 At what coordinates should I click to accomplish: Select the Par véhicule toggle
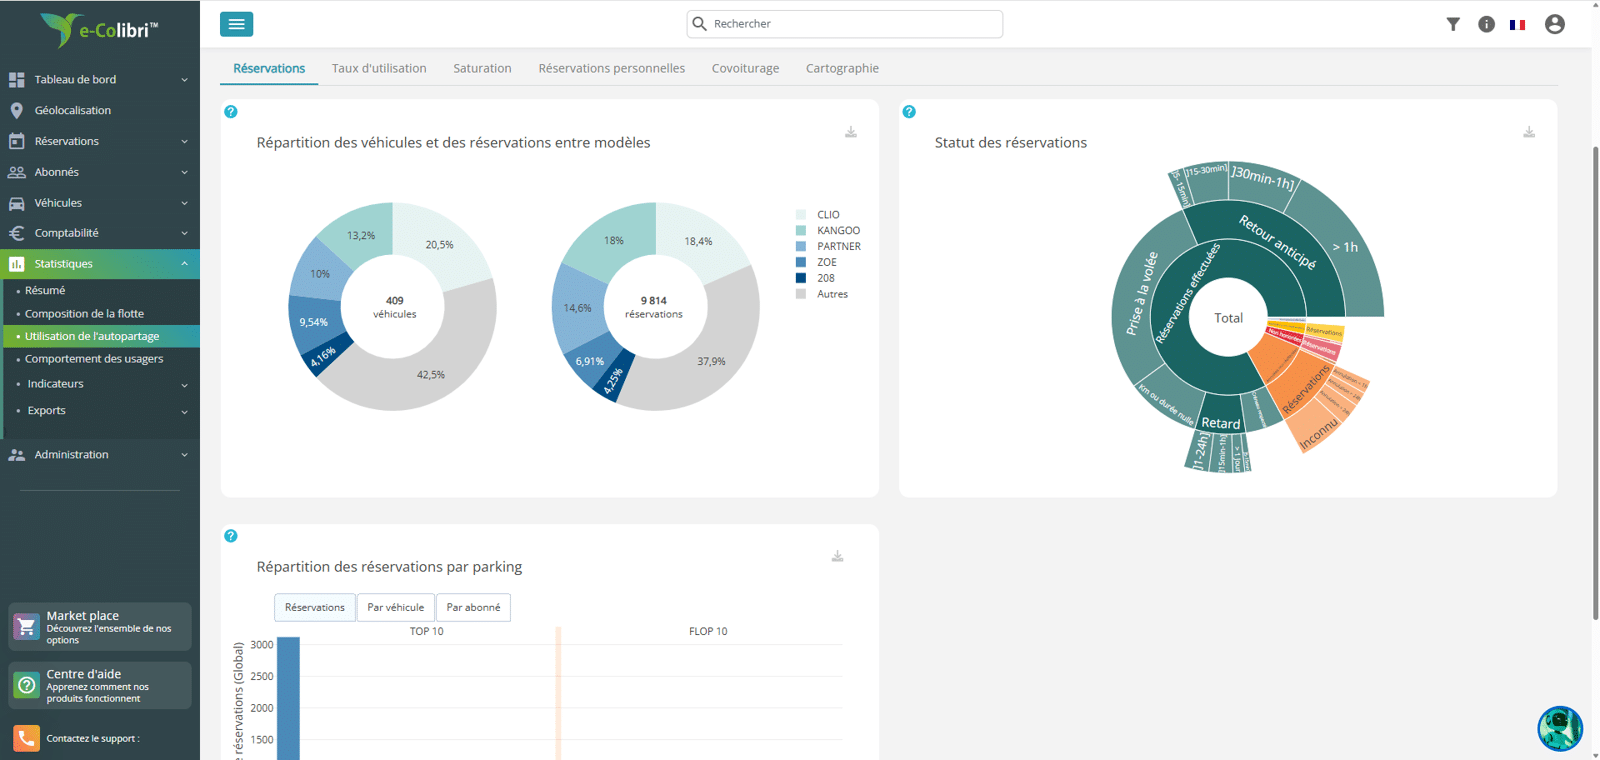[396, 607]
